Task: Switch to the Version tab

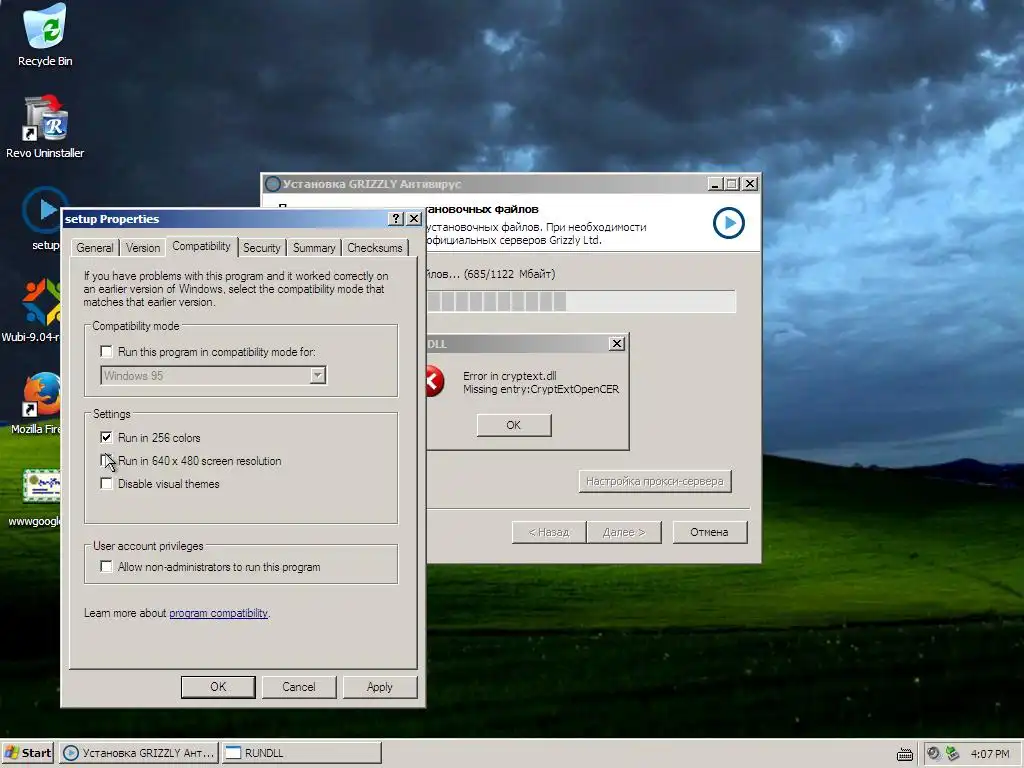Action: click(143, 248)
